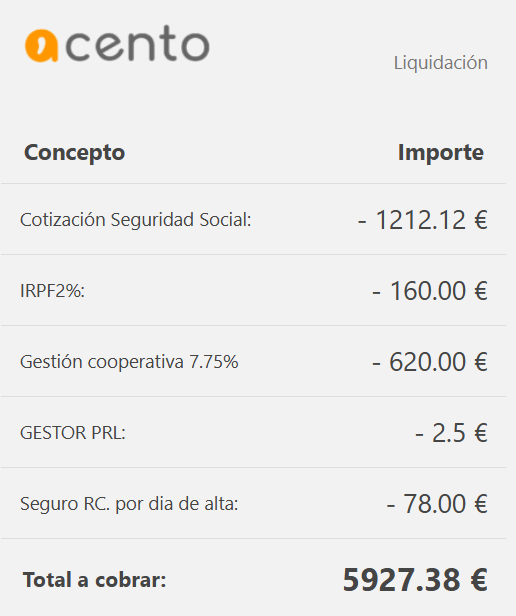The width and height of the screenshot is (516, 616).
Task: Click the - 2.5 € amount
Action: (x=451, y=433)
